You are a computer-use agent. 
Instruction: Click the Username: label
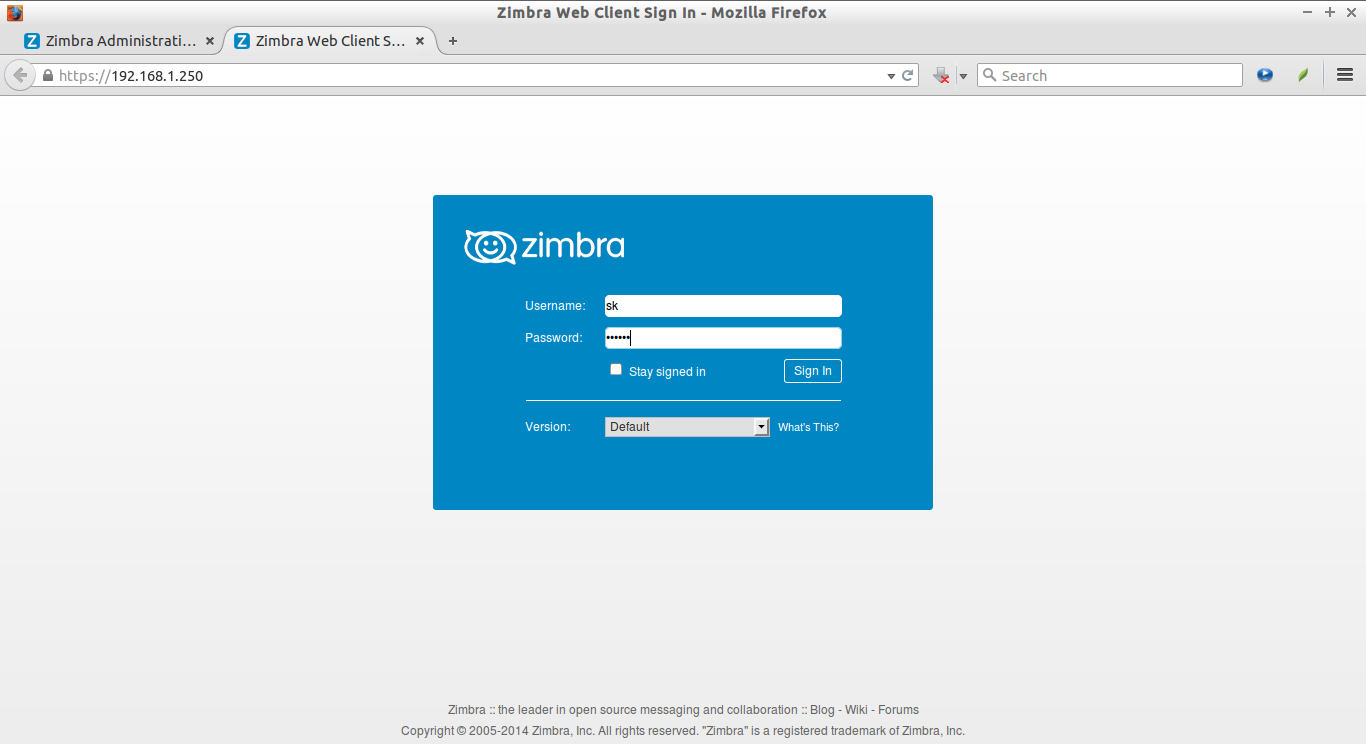[x=555, y=306]
